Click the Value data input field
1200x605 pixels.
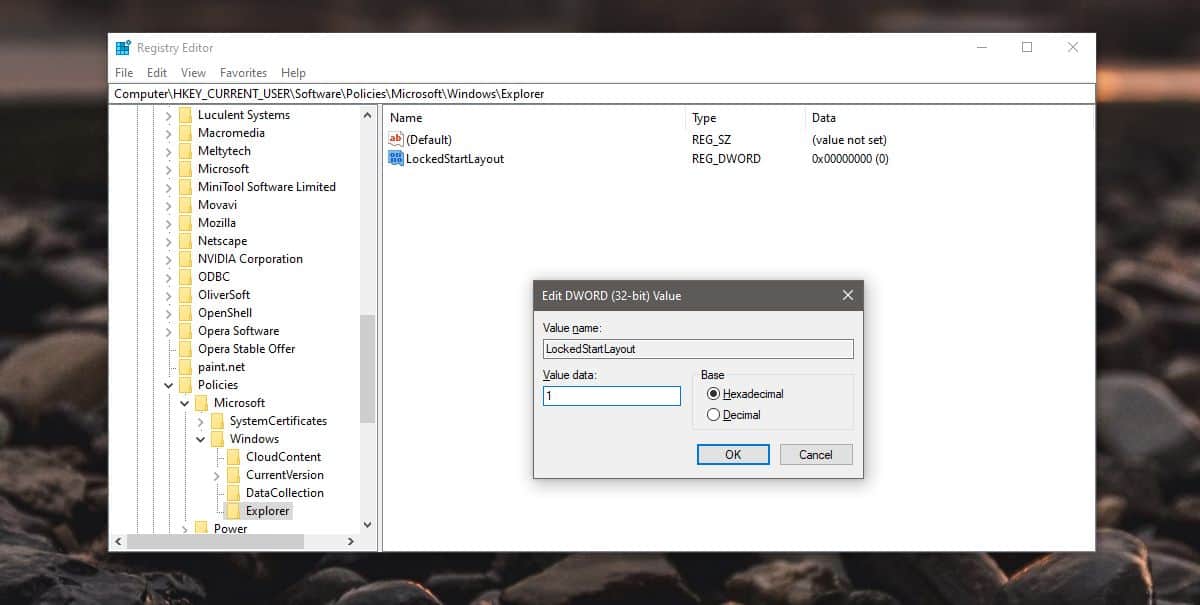(612, 396)
